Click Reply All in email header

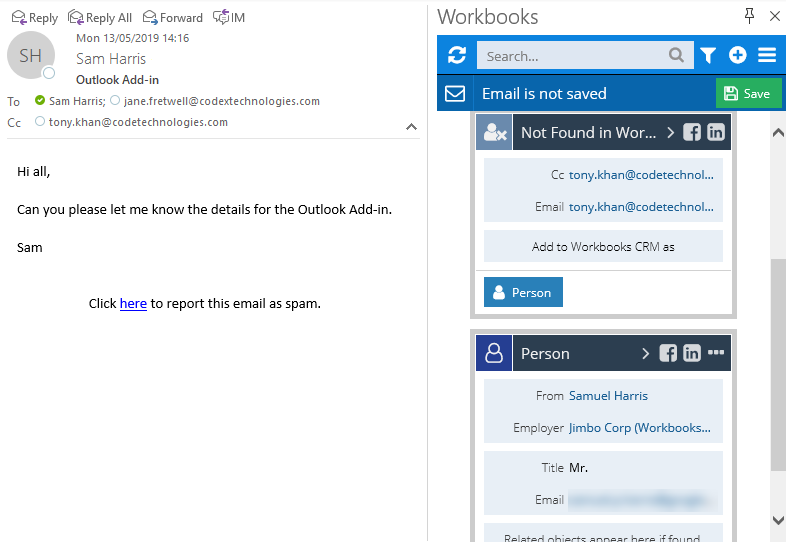pyautogui.click(x=100, y=18)
